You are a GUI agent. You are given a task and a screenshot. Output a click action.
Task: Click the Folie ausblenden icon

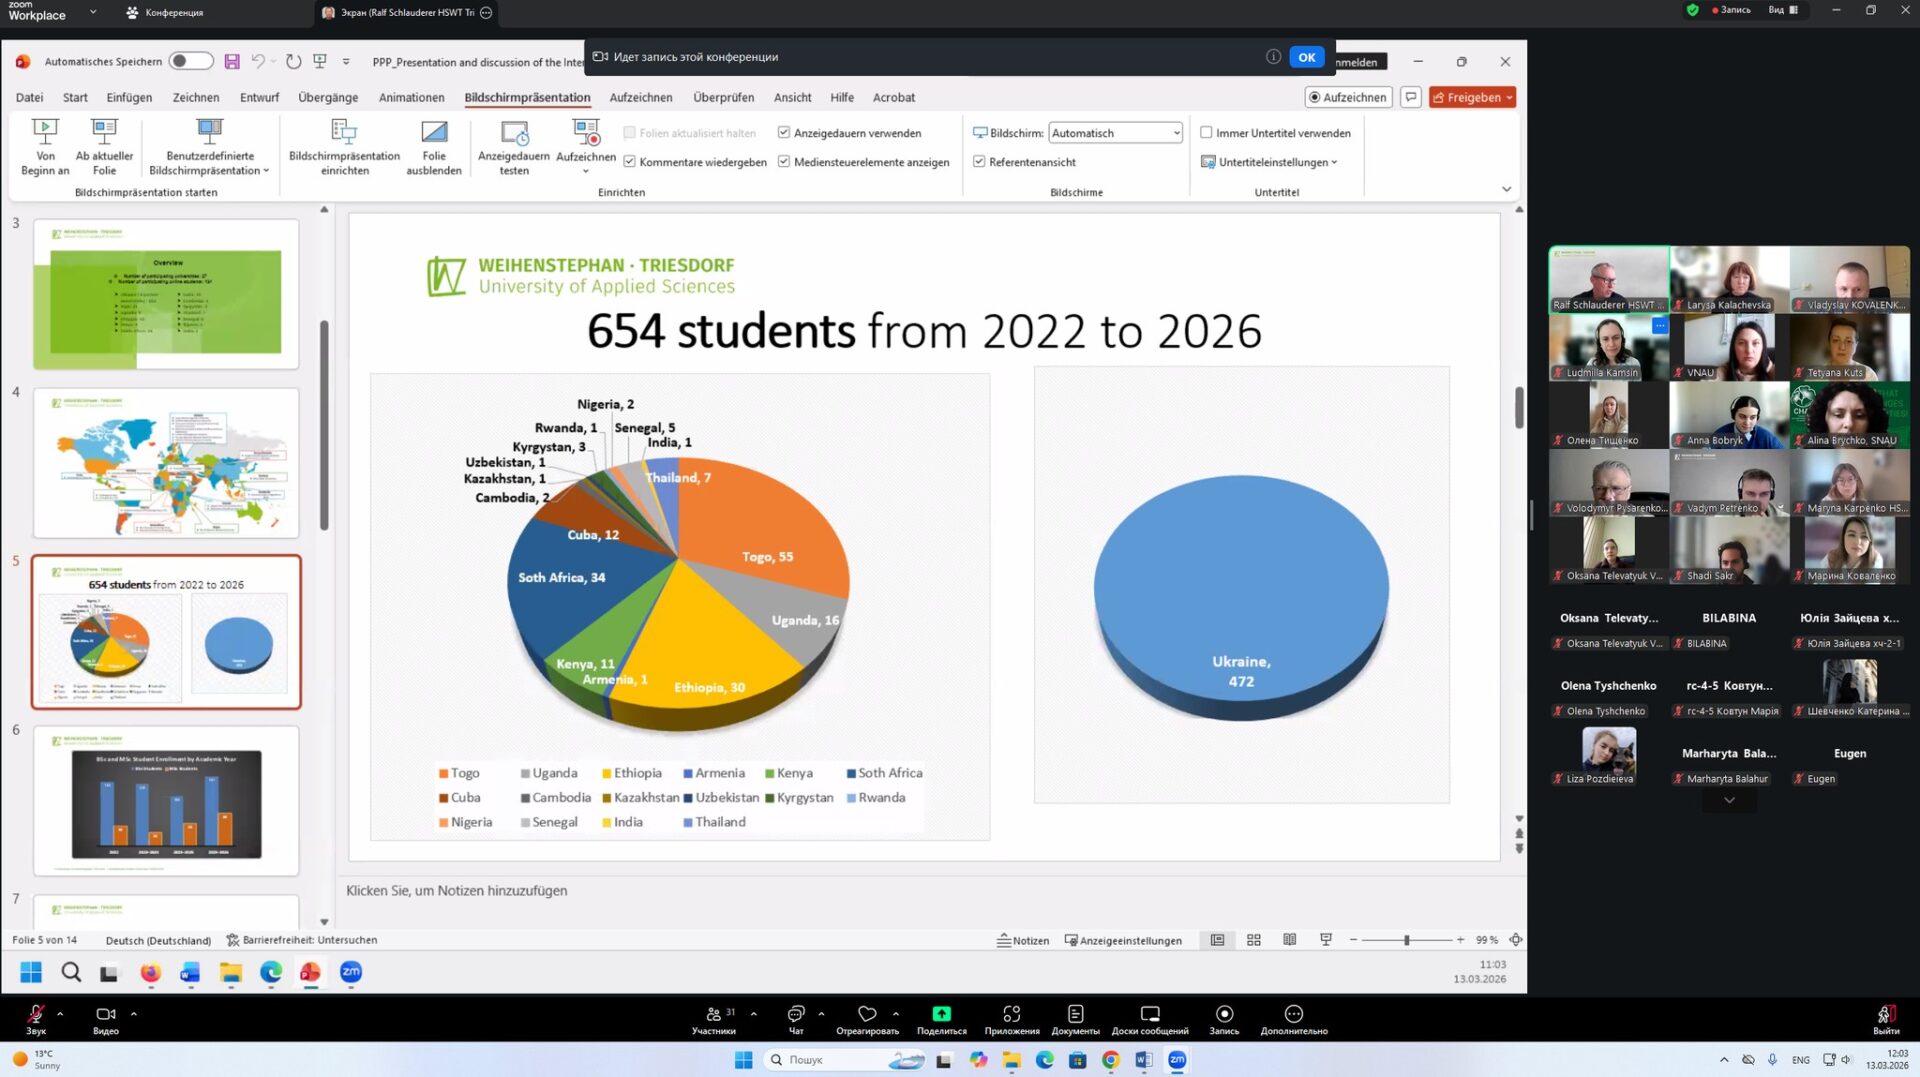tap(434, 133)
